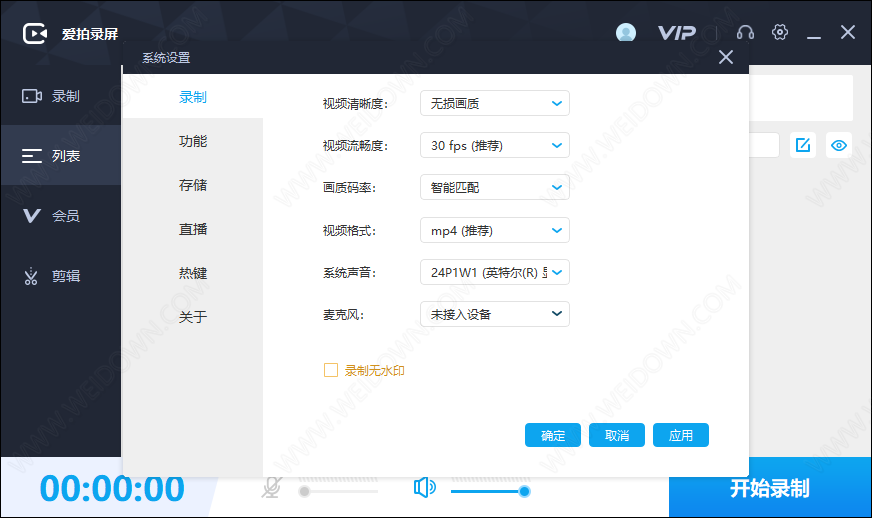872x518 pixels.
Task: Switch to the 热键 settings tab
Action: click(x=192, y=273)
